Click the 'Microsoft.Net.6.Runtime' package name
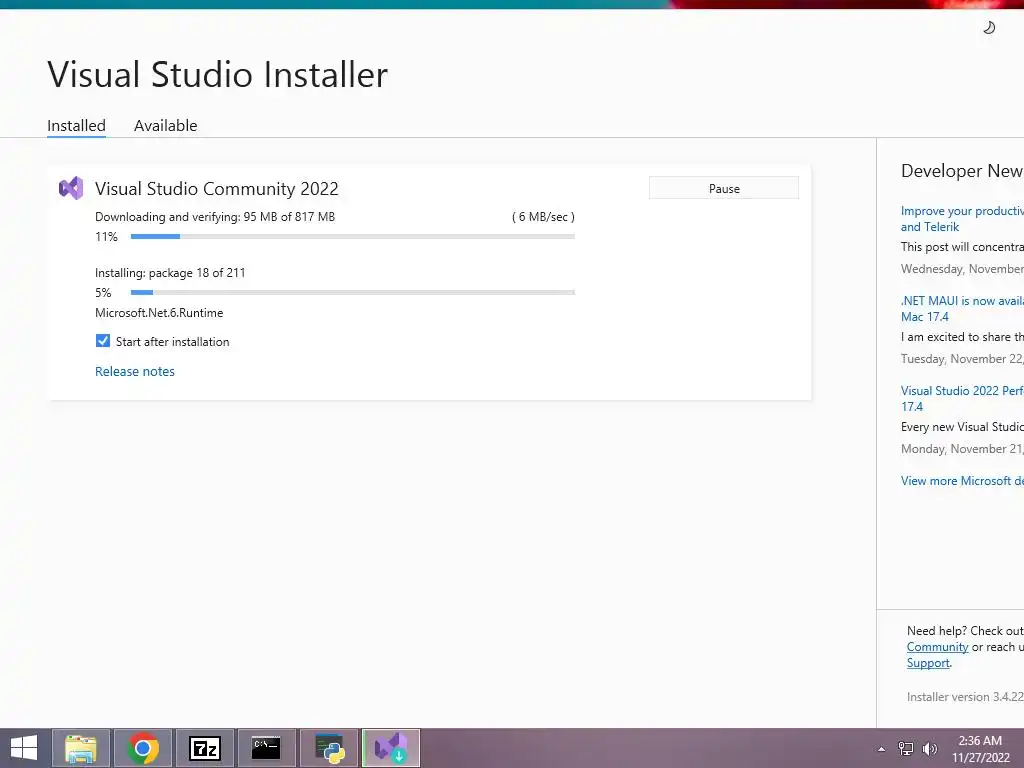This screenshot has height=768, width=1024. coord(159,313)
